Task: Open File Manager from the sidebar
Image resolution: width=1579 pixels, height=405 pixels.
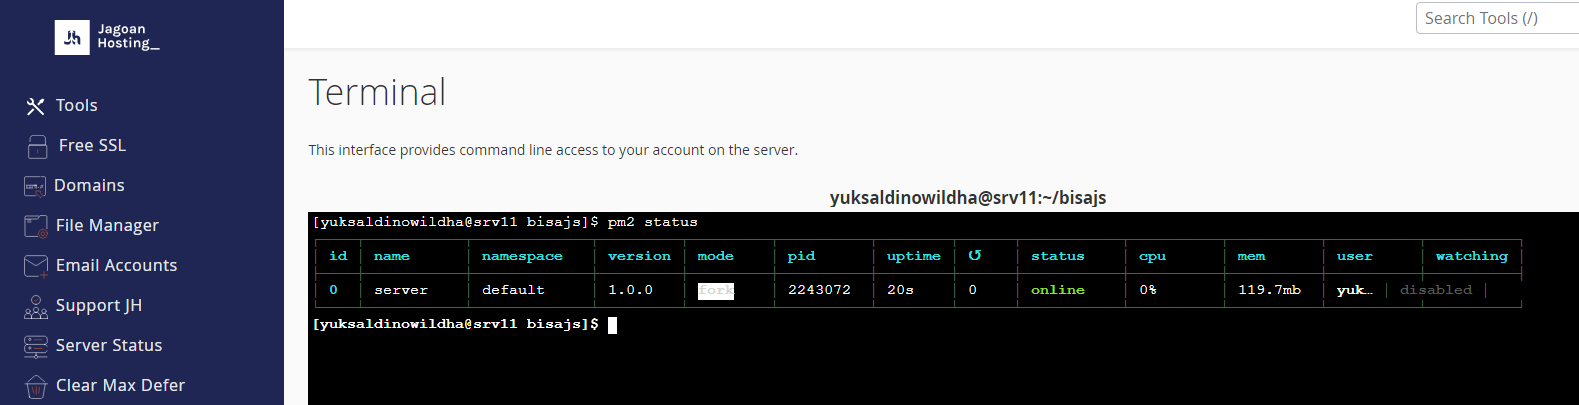Action: (x=107, y=225)
